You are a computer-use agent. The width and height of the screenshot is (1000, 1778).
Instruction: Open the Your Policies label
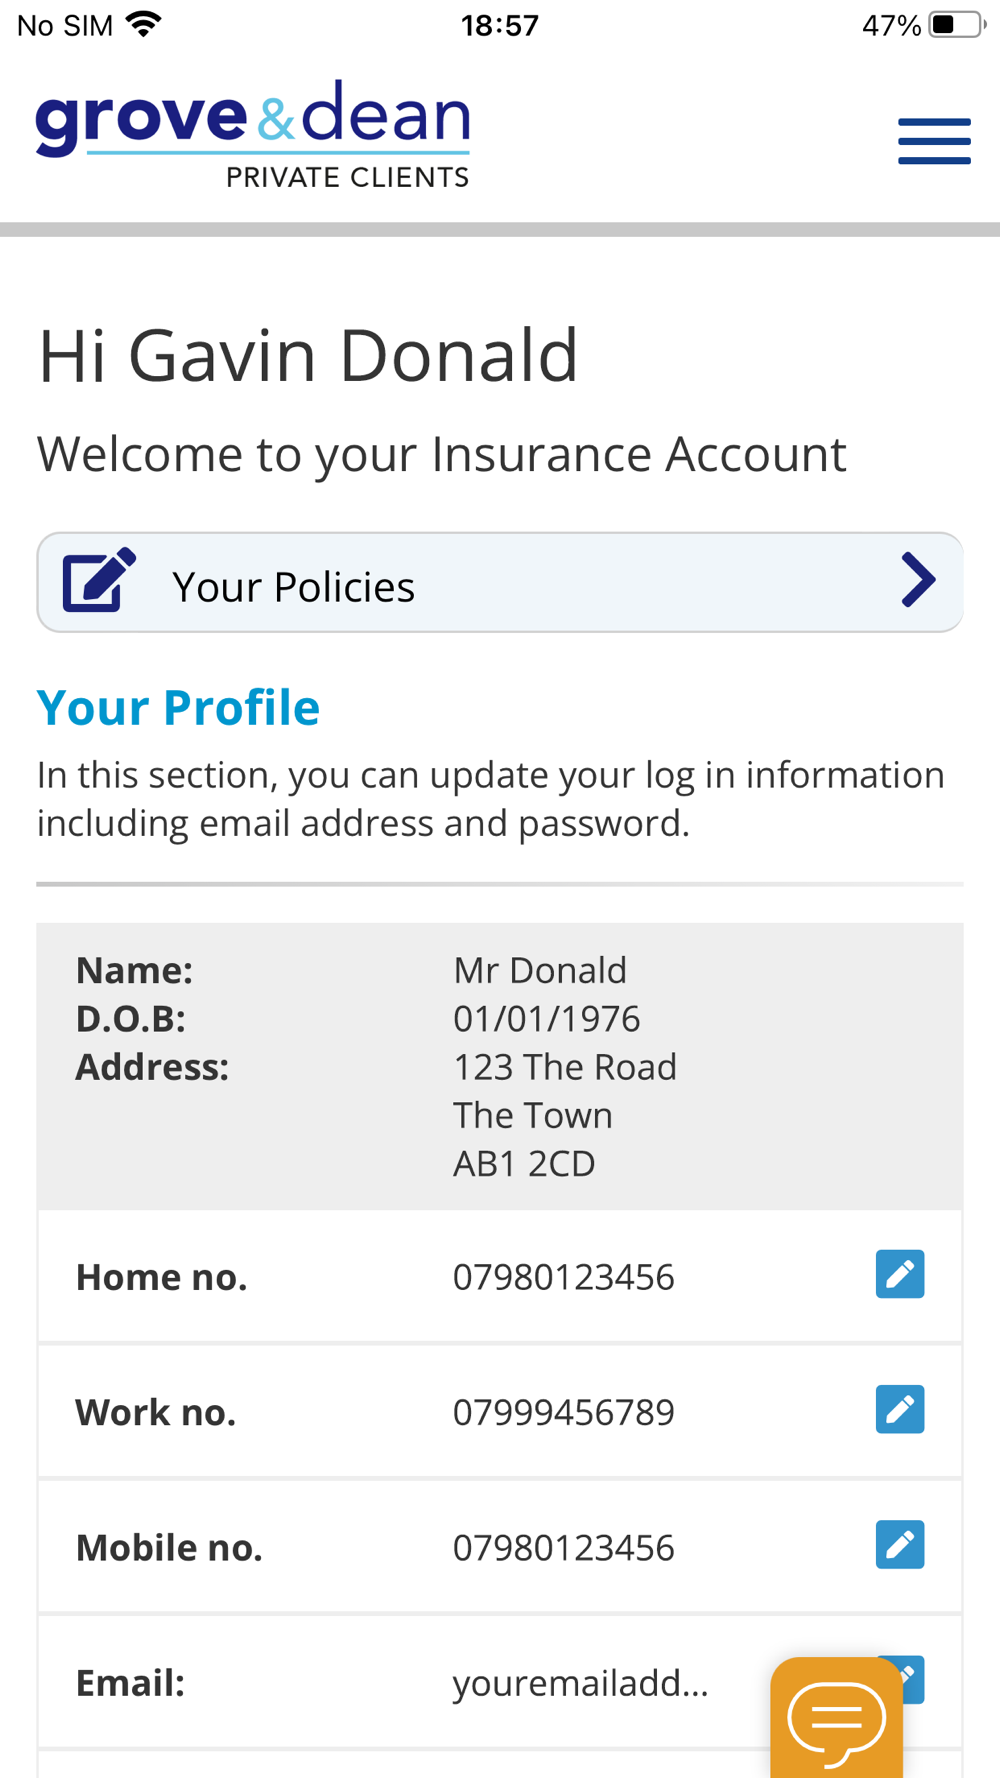click(293, 587)
